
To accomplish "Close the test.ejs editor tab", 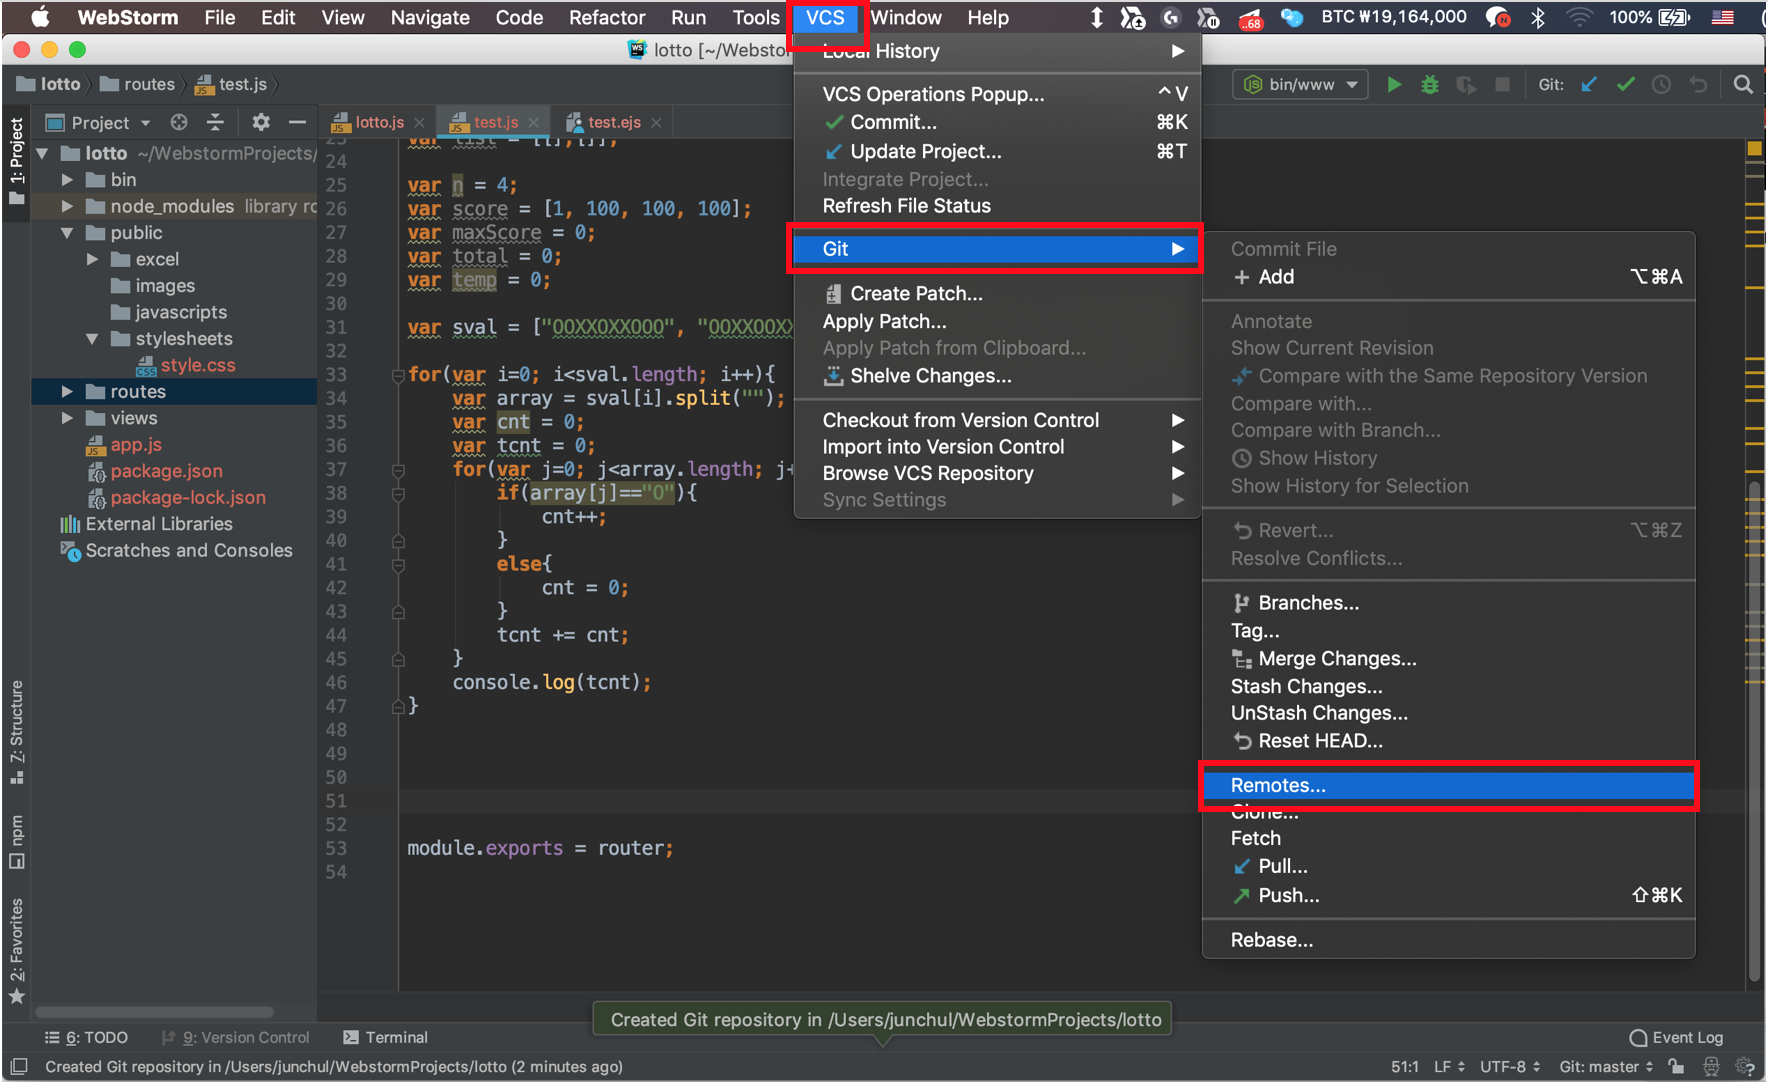I will tap(656, 122).
